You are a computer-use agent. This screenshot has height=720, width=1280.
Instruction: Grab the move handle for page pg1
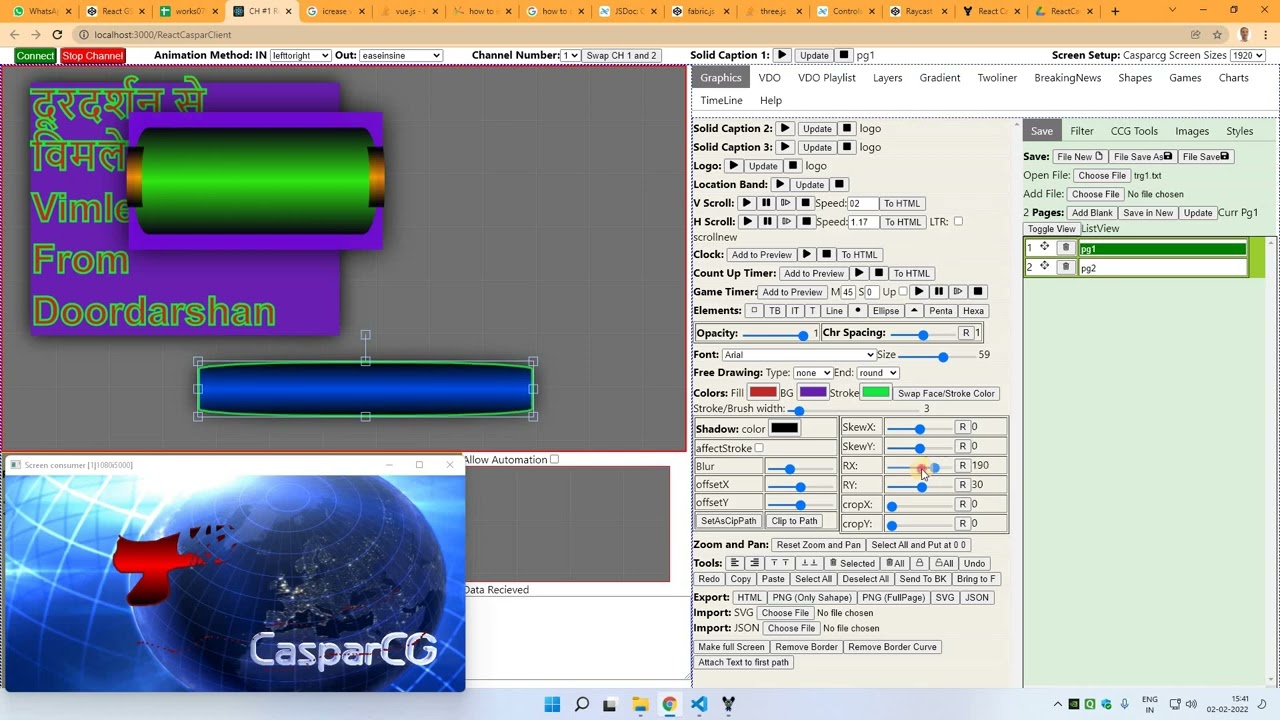pyautogui.click(x=1044, y=247)
